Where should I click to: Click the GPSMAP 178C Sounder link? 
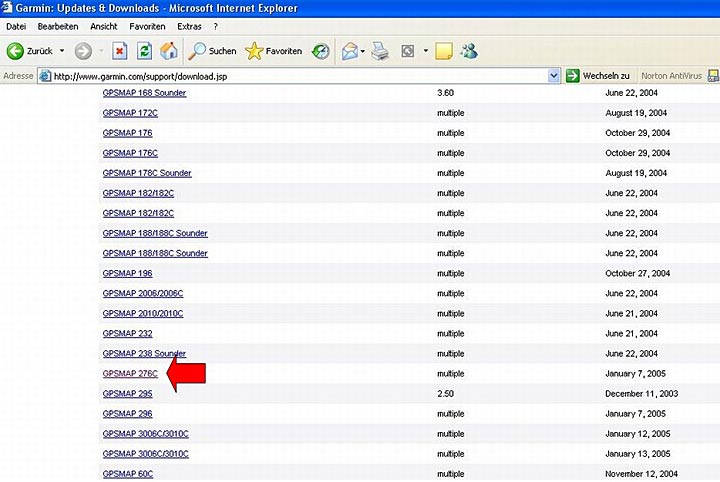pyautogui.click(x=147, y=173)
